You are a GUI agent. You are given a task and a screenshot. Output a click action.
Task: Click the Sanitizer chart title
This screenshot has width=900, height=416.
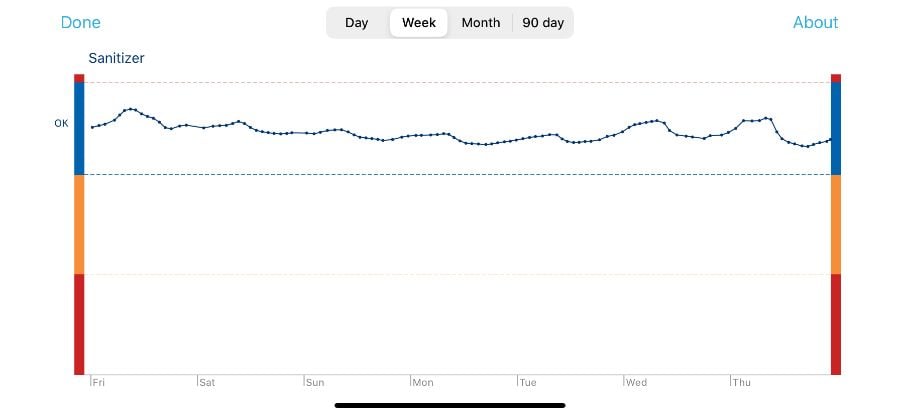[x=116, y=59]
